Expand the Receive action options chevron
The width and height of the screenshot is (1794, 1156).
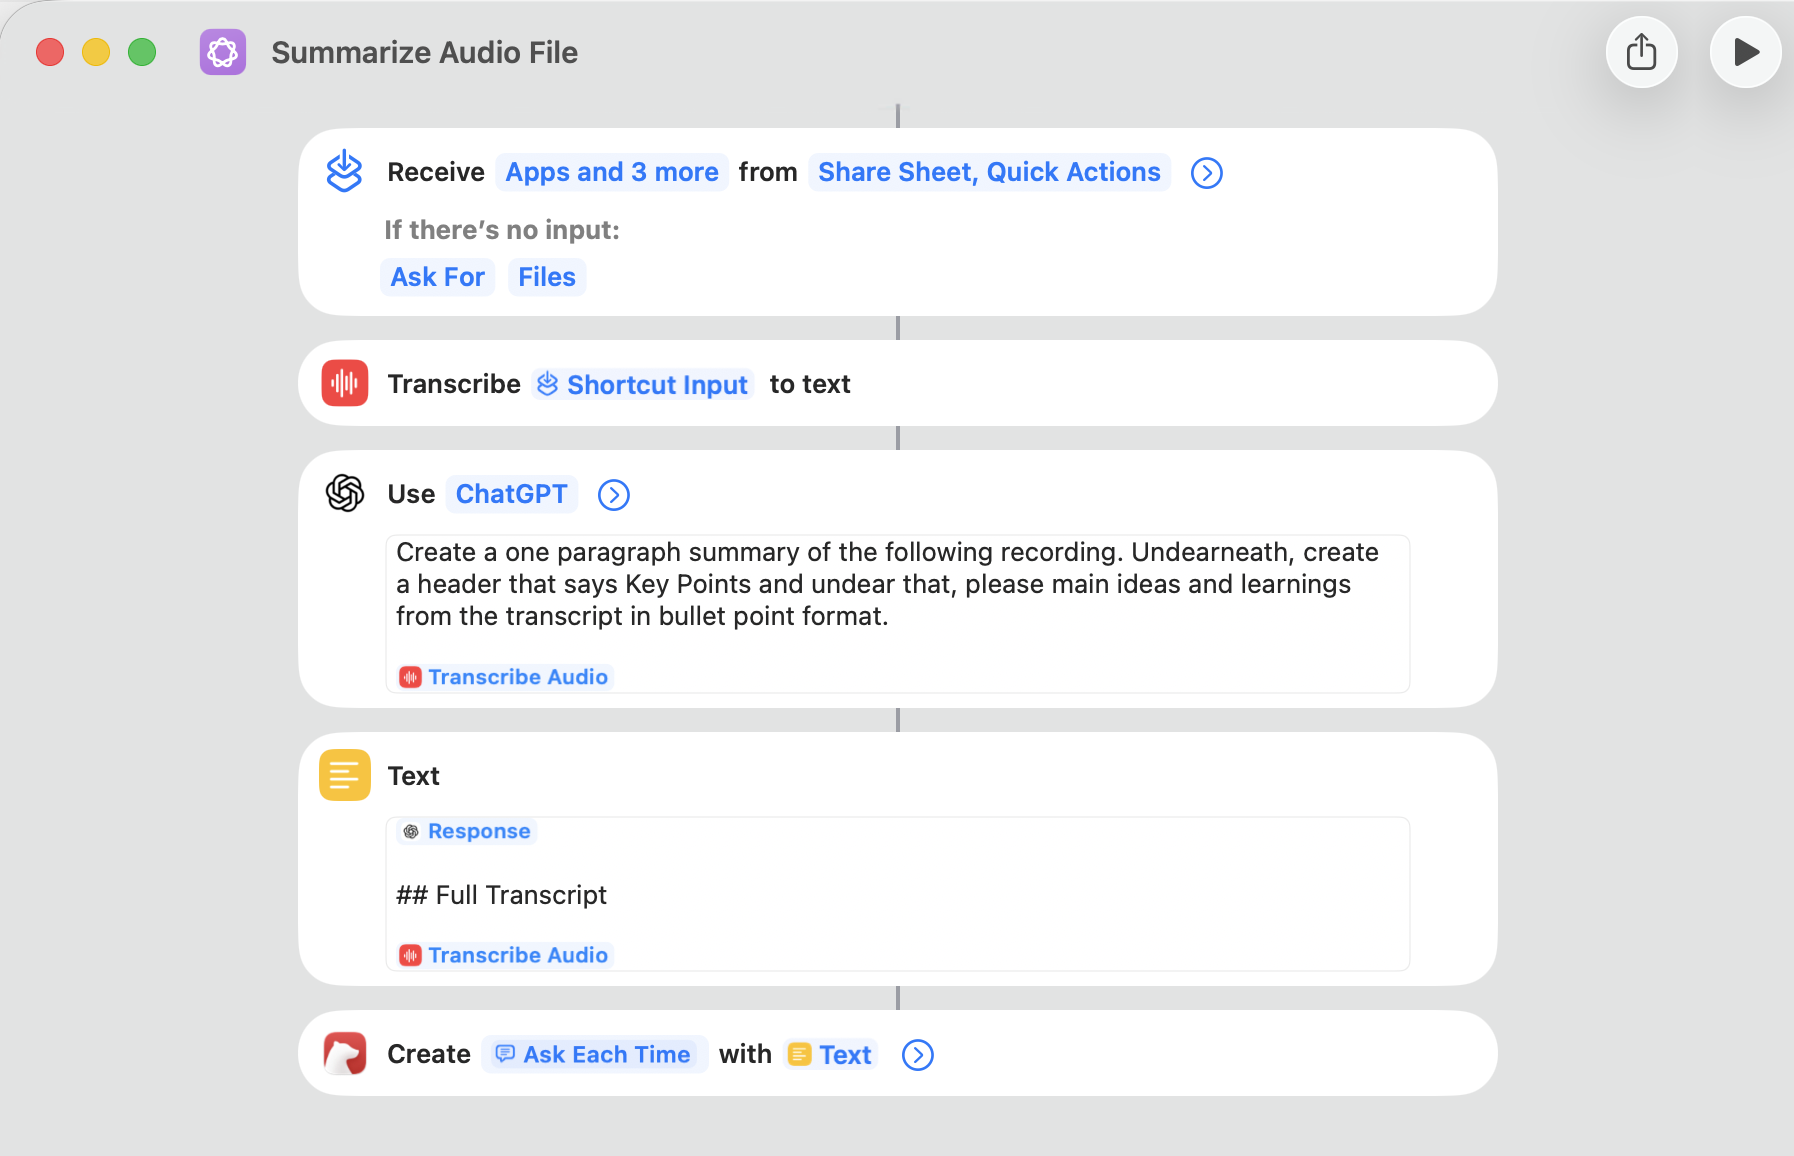point(1206,173)
